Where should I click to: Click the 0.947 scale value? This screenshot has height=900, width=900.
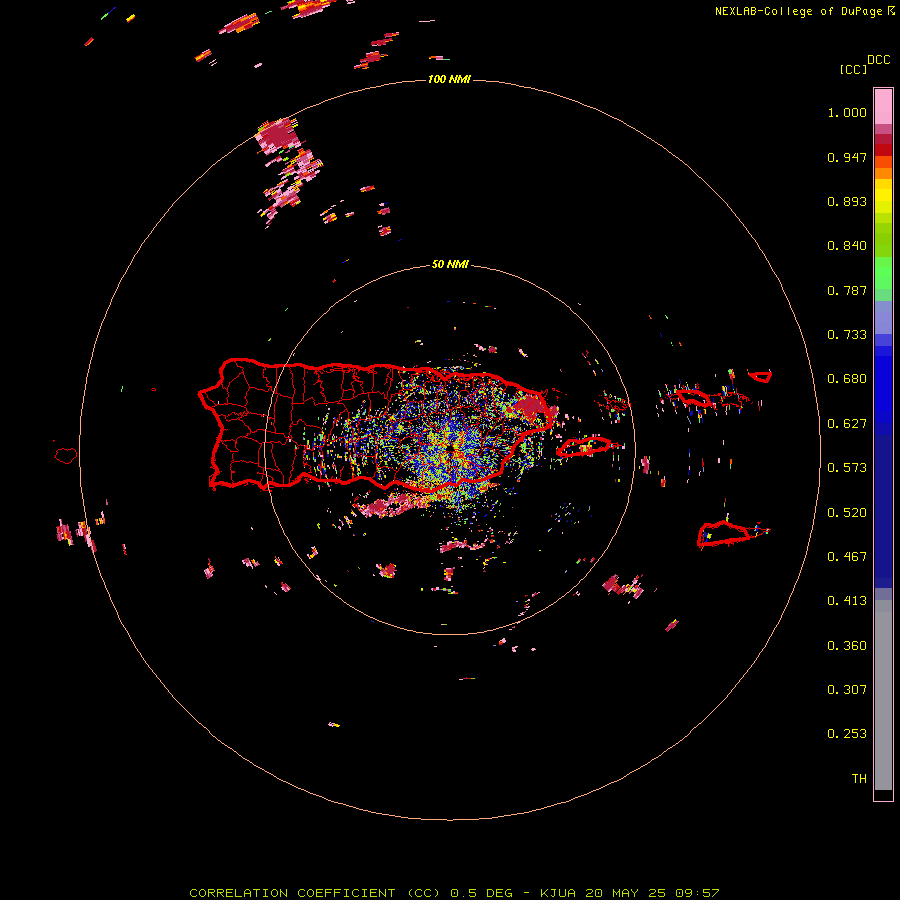847,157
